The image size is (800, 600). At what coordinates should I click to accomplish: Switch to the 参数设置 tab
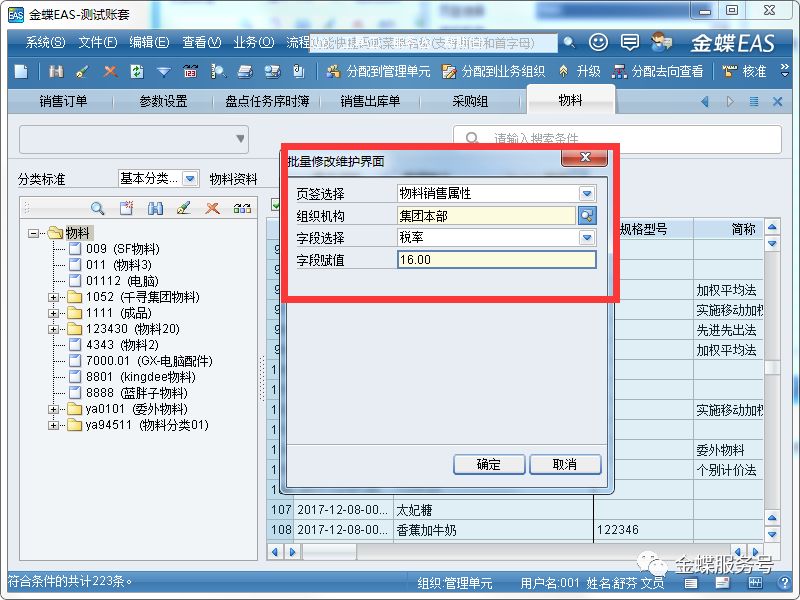[163, 102]
